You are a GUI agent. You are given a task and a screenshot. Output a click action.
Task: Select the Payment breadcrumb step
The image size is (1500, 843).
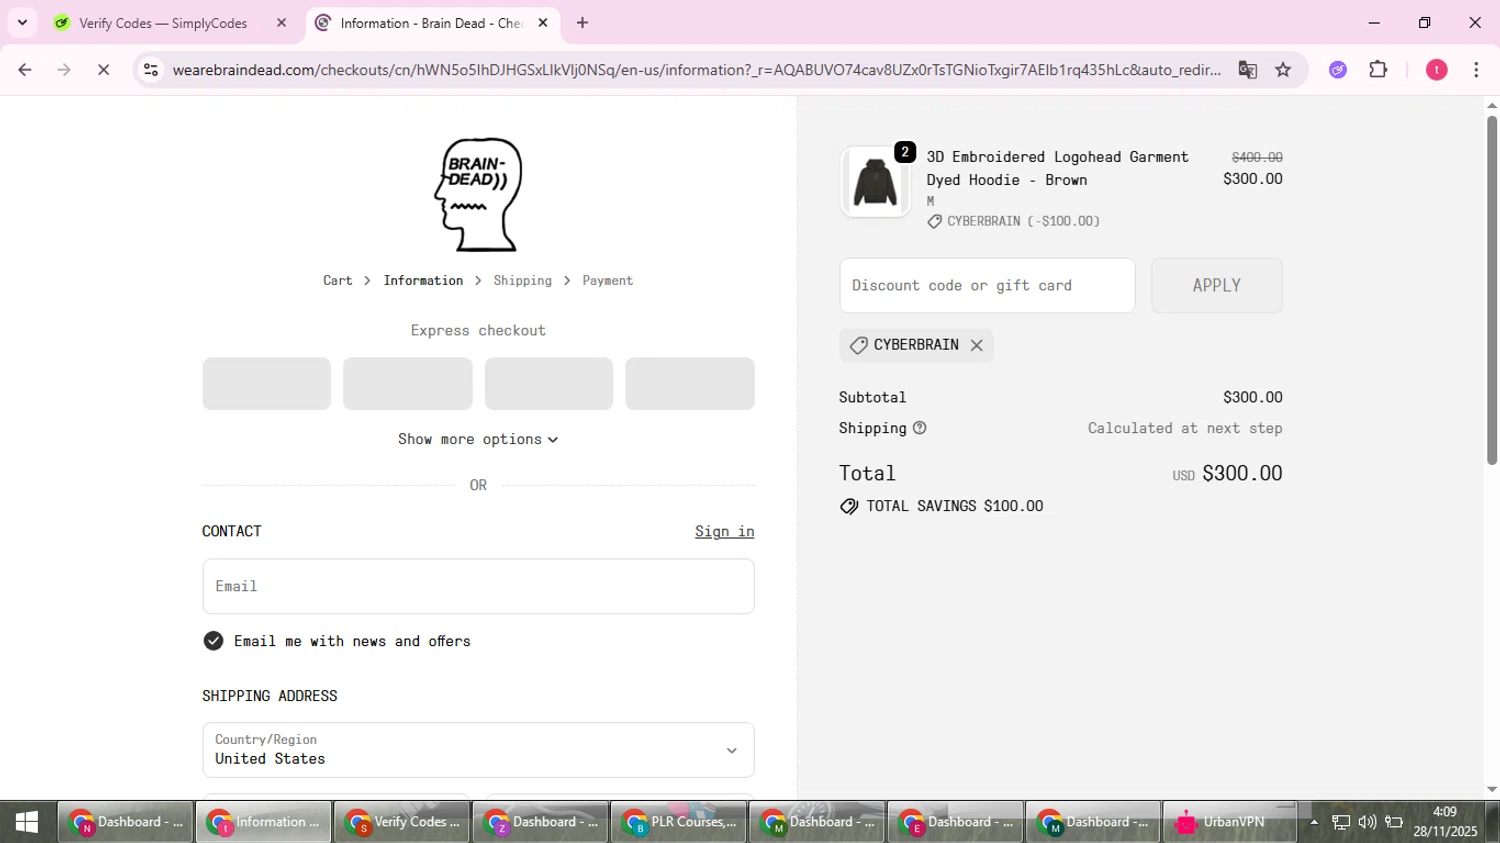607,281
